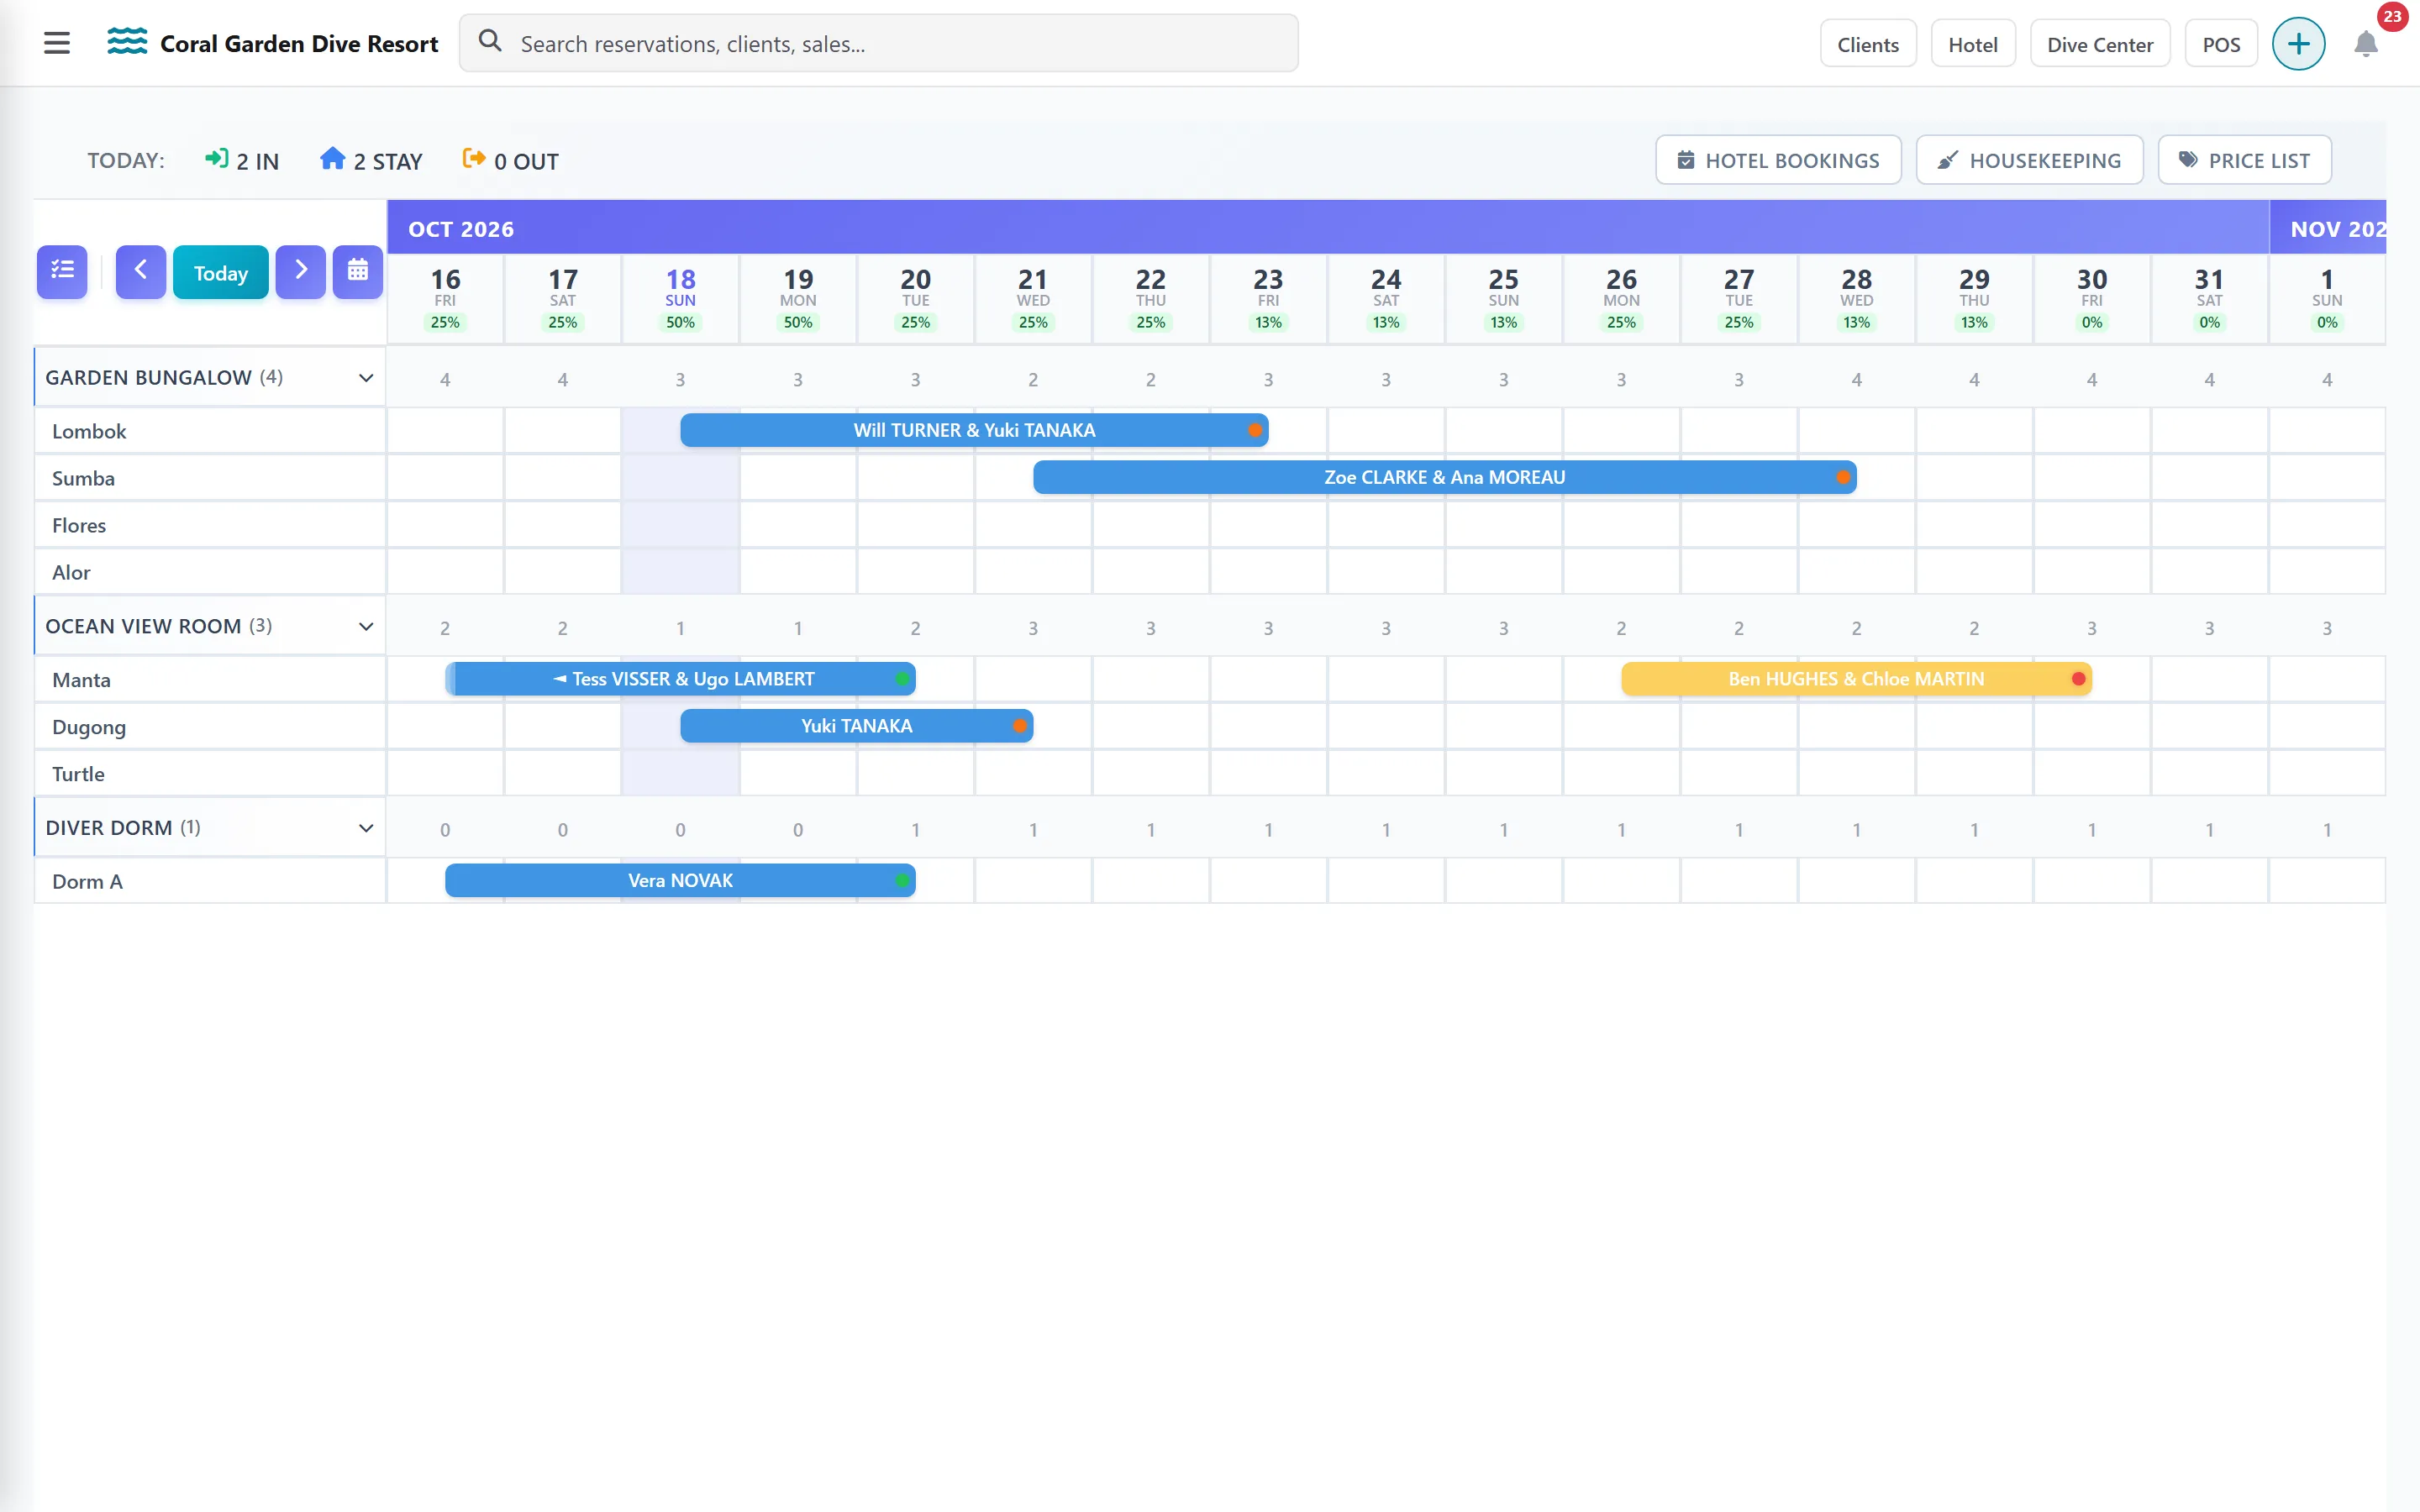Viewport: 2420px width, 1512px height.
Task: Collapse the Diver Dorm group
Action: [366, 828]
